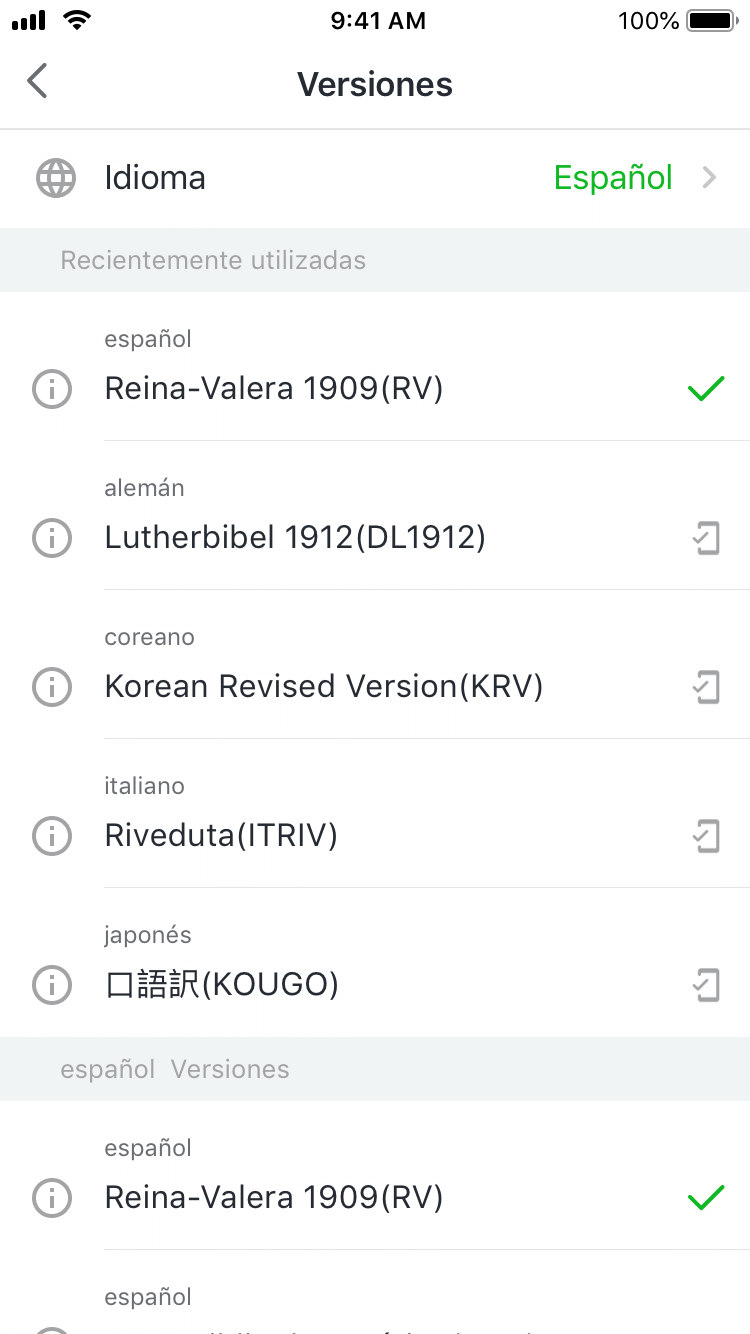
Task: Download the Riveduta Italian version
Action: 706,835
